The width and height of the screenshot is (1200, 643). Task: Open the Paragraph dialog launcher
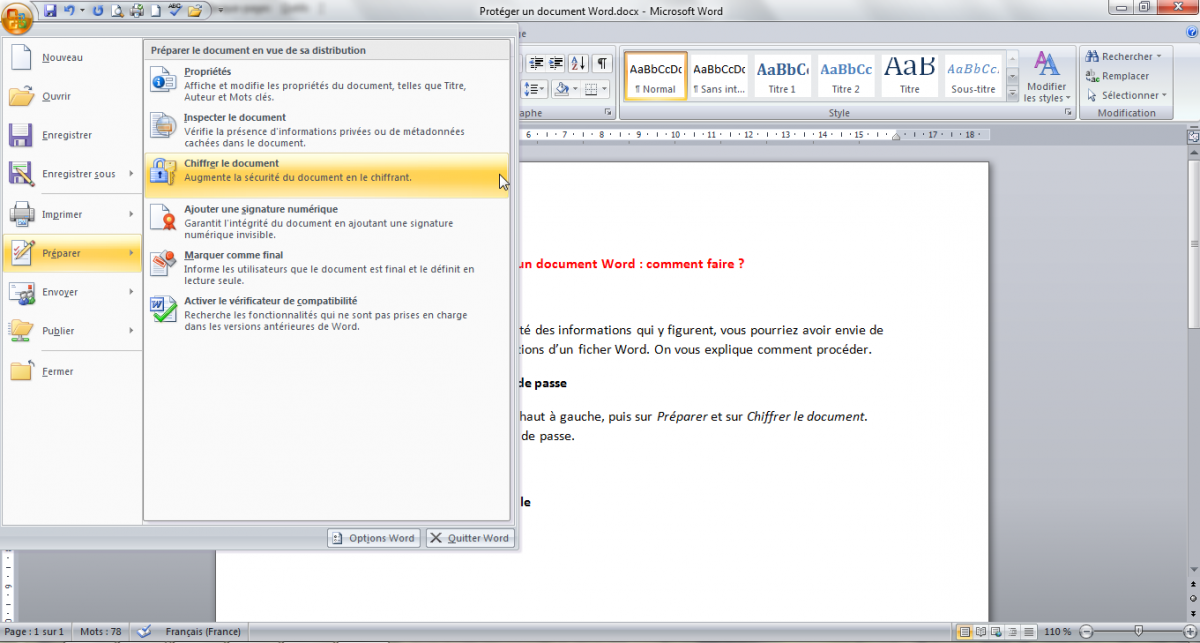[x=607, y=114]
